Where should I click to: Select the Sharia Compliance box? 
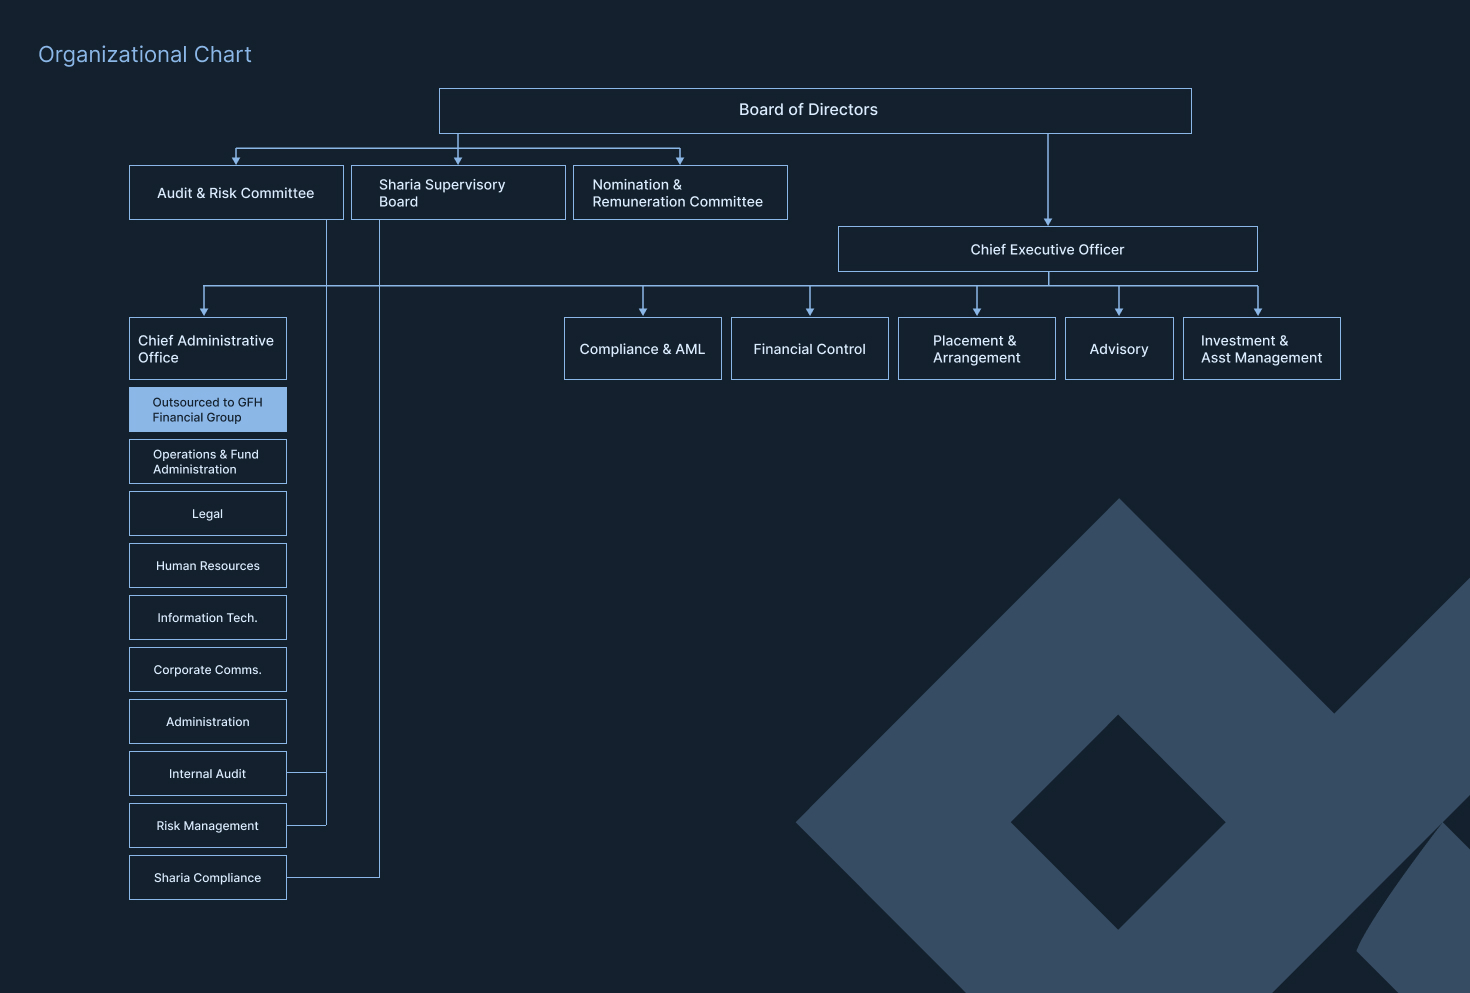[207, 878]
